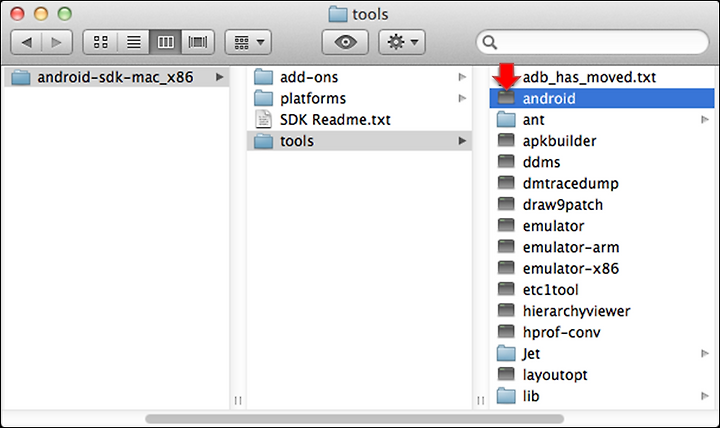Click the lib folder disclosure arrow
Image resolution: width=720 pixels, height=428 pixels.
point(704,396)
